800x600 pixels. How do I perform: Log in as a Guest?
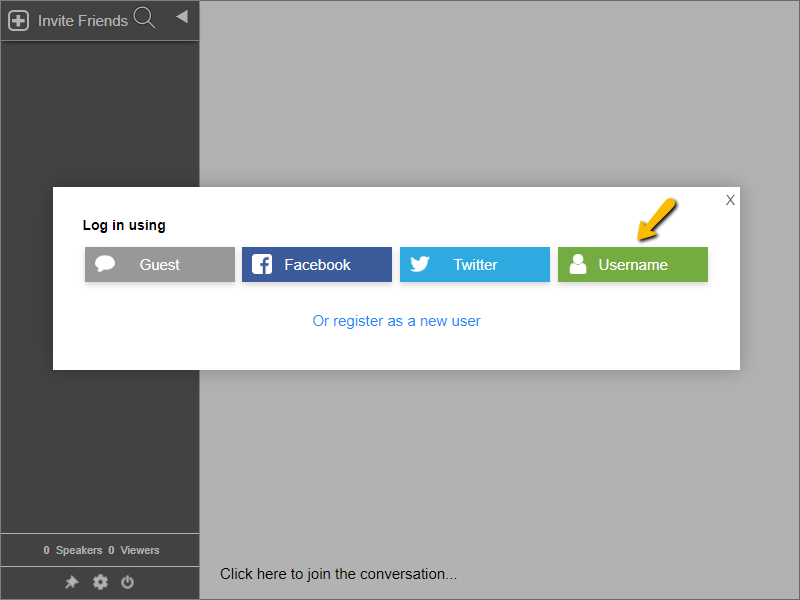point(159,264)
